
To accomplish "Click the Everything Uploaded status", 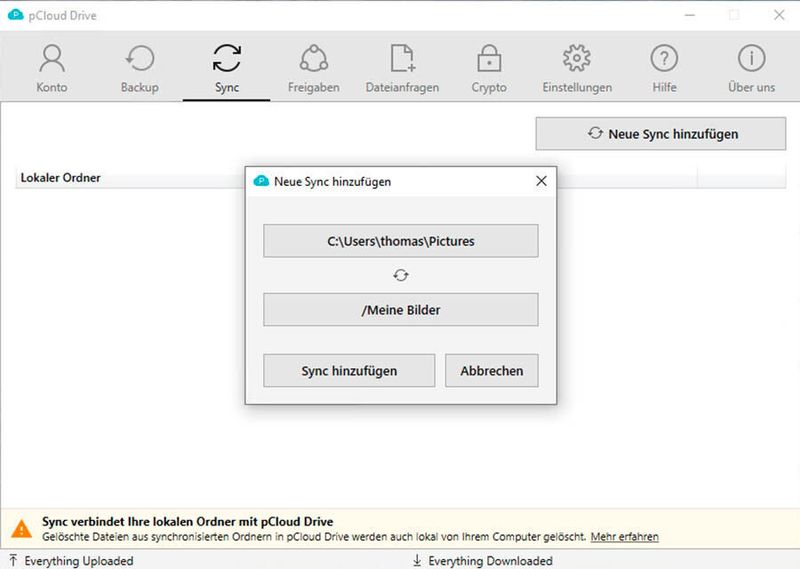I will pos(71,561).
